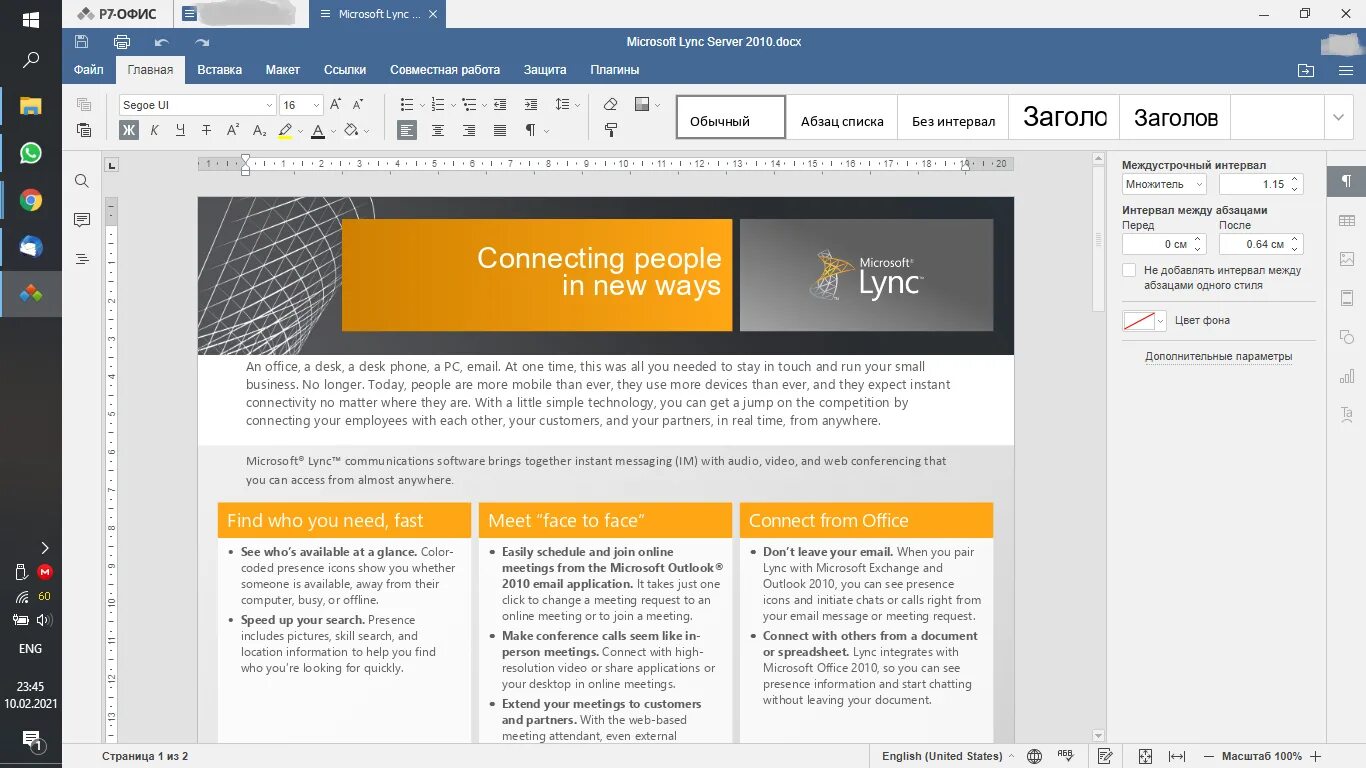Fit document to width
This screenshot has height=768, width=1366.
1177,756
